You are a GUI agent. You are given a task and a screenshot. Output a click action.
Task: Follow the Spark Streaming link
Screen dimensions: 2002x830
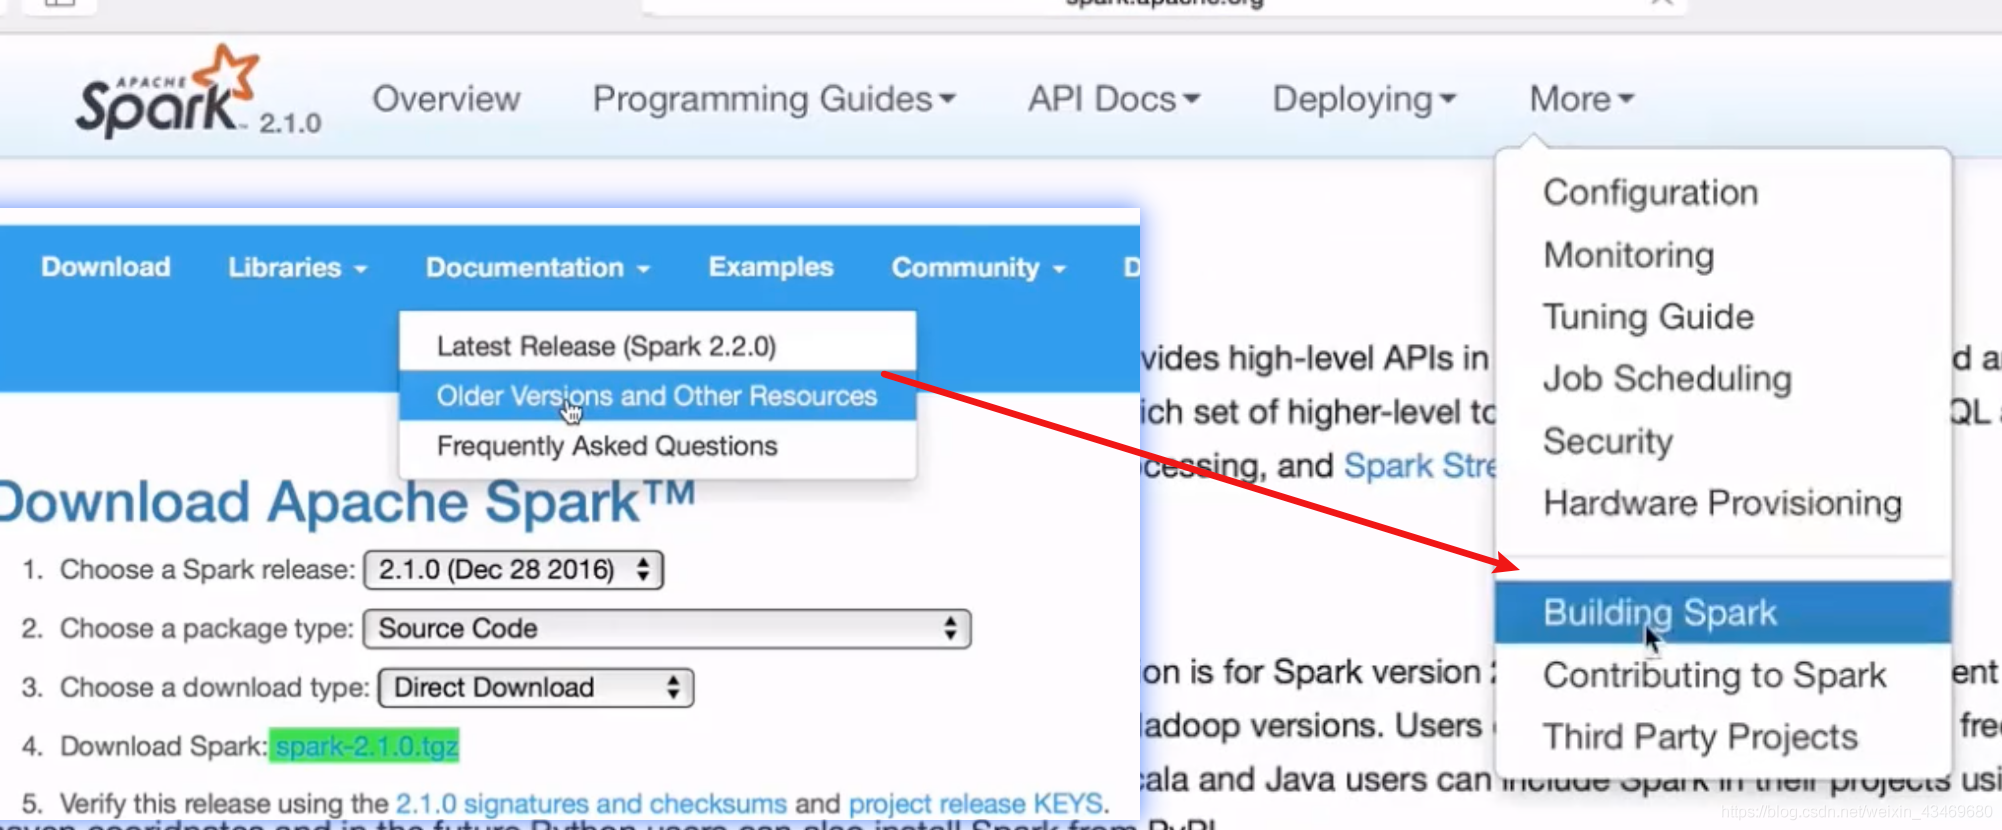[1420, 466]
